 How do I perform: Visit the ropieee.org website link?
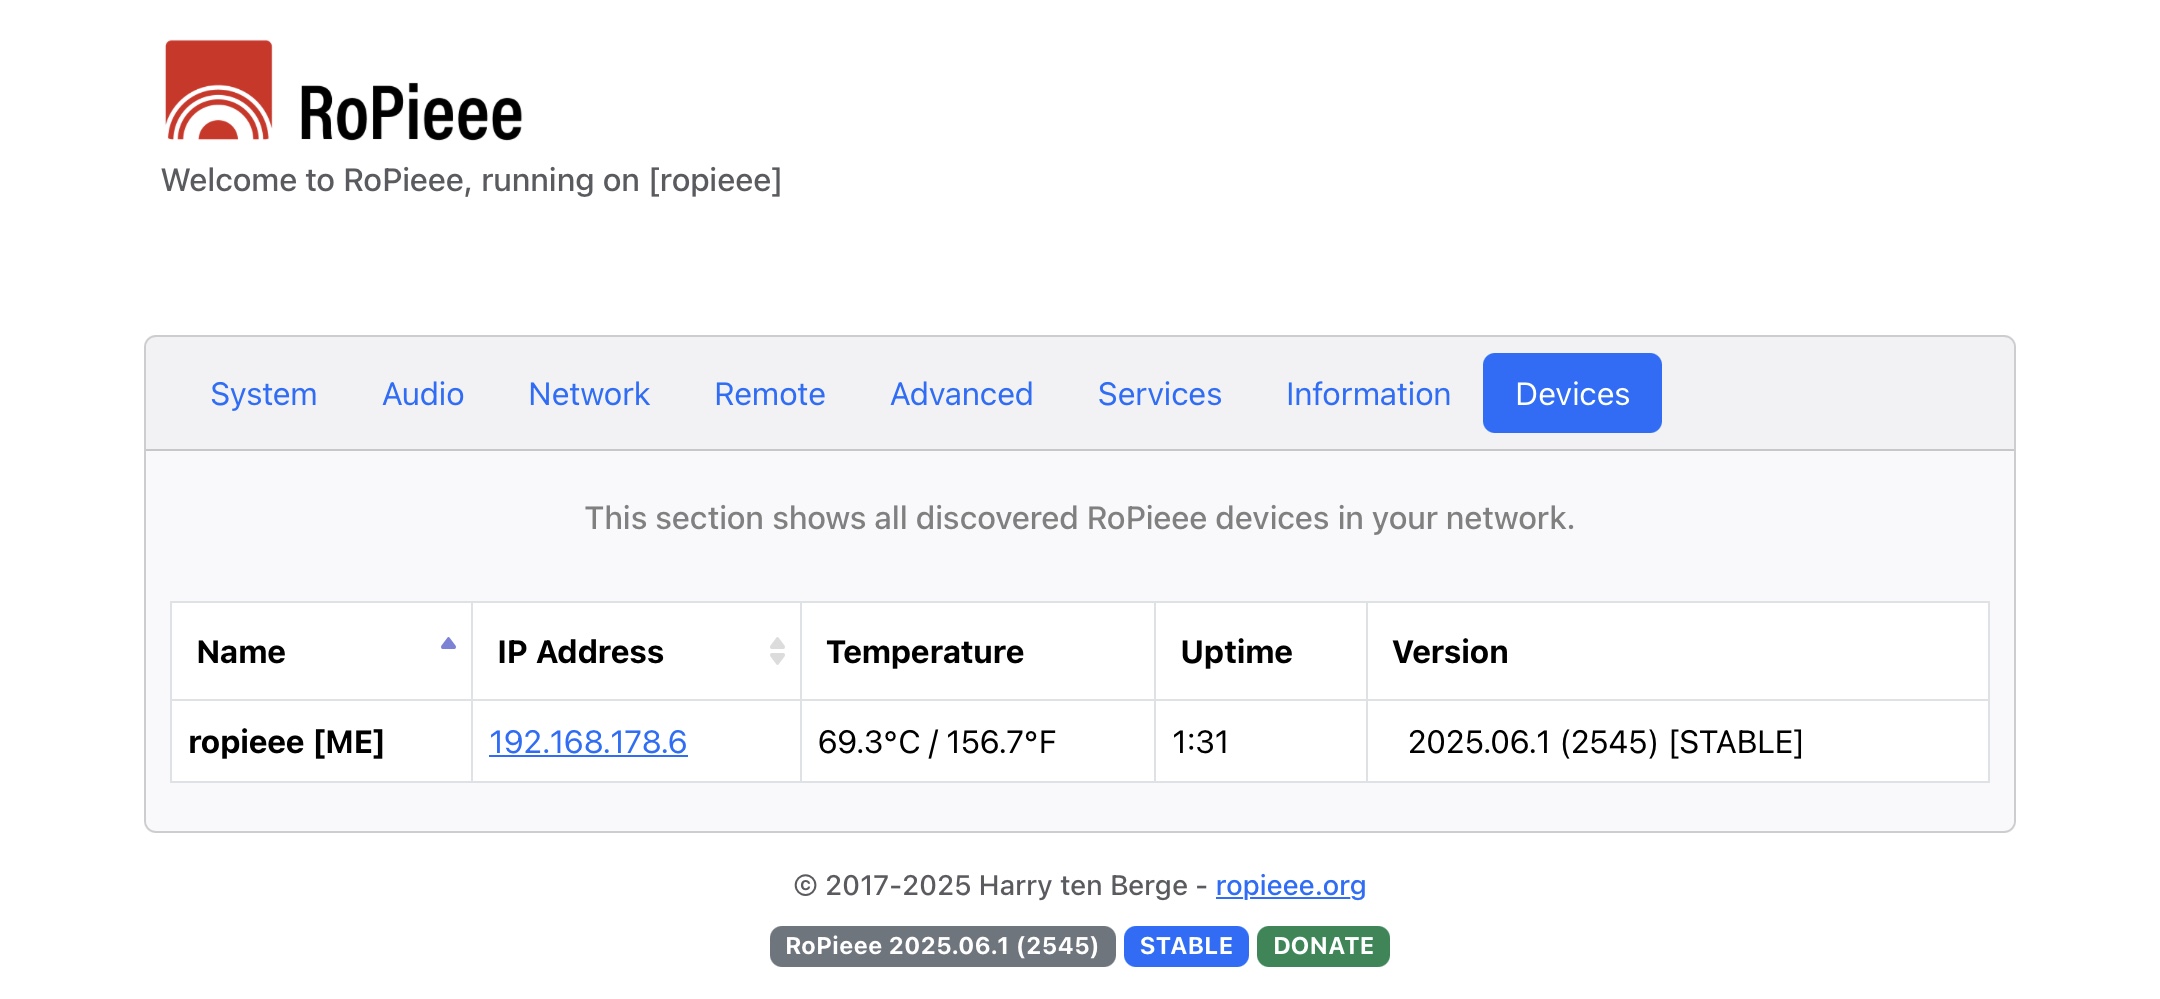click(1290, 886)
